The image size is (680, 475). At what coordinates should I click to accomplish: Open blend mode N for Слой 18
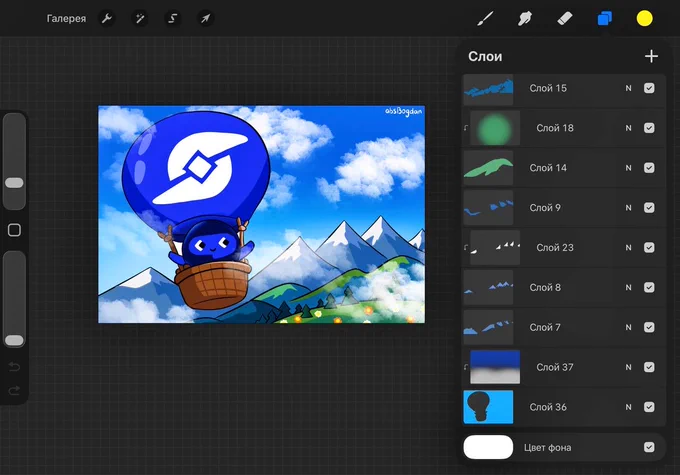click(x=628, y=128)
